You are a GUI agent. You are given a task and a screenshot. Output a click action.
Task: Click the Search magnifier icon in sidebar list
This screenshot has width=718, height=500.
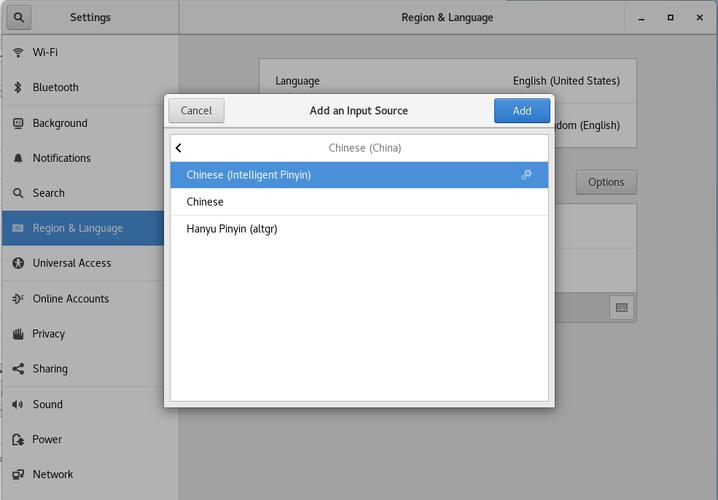point(18,193)
